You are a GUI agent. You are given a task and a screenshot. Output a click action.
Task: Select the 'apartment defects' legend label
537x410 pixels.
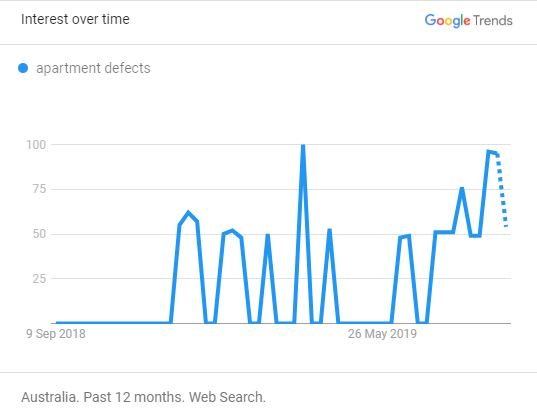[93, 68]
